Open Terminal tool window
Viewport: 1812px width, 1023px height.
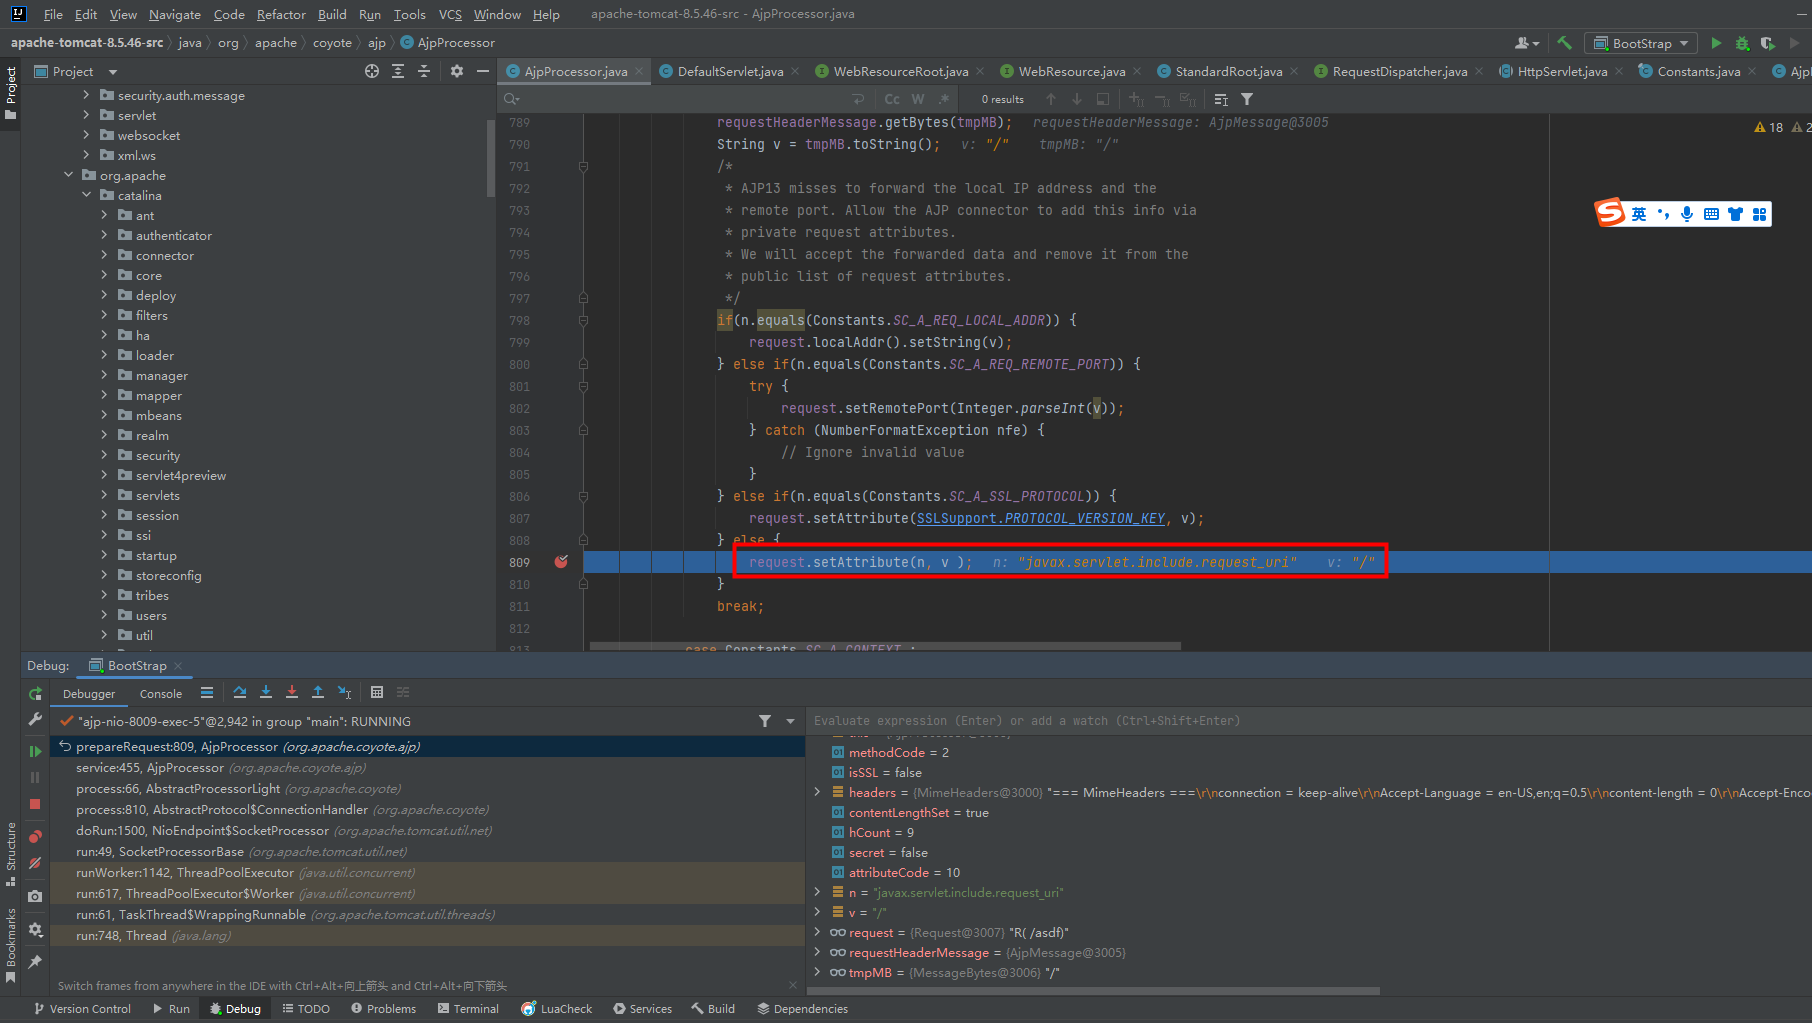468,1008
